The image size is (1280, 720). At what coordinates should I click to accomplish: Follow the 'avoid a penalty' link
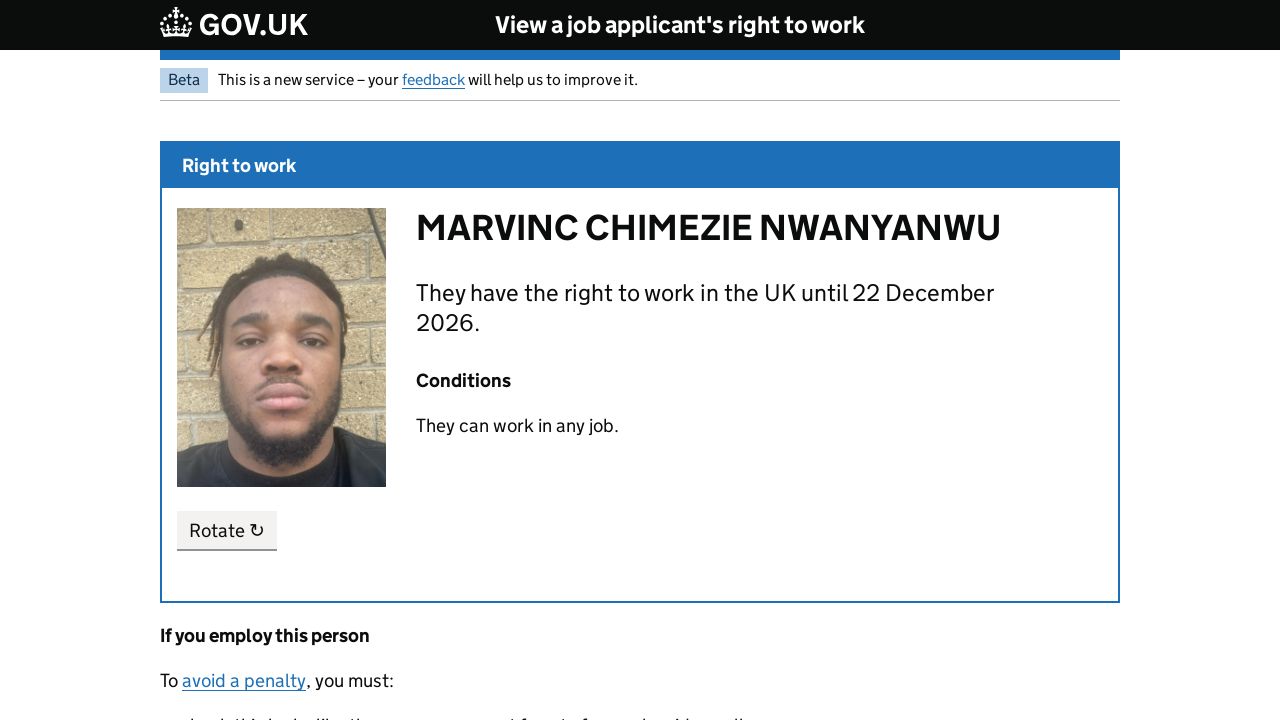pyautogui.click(x=244, y=681)
